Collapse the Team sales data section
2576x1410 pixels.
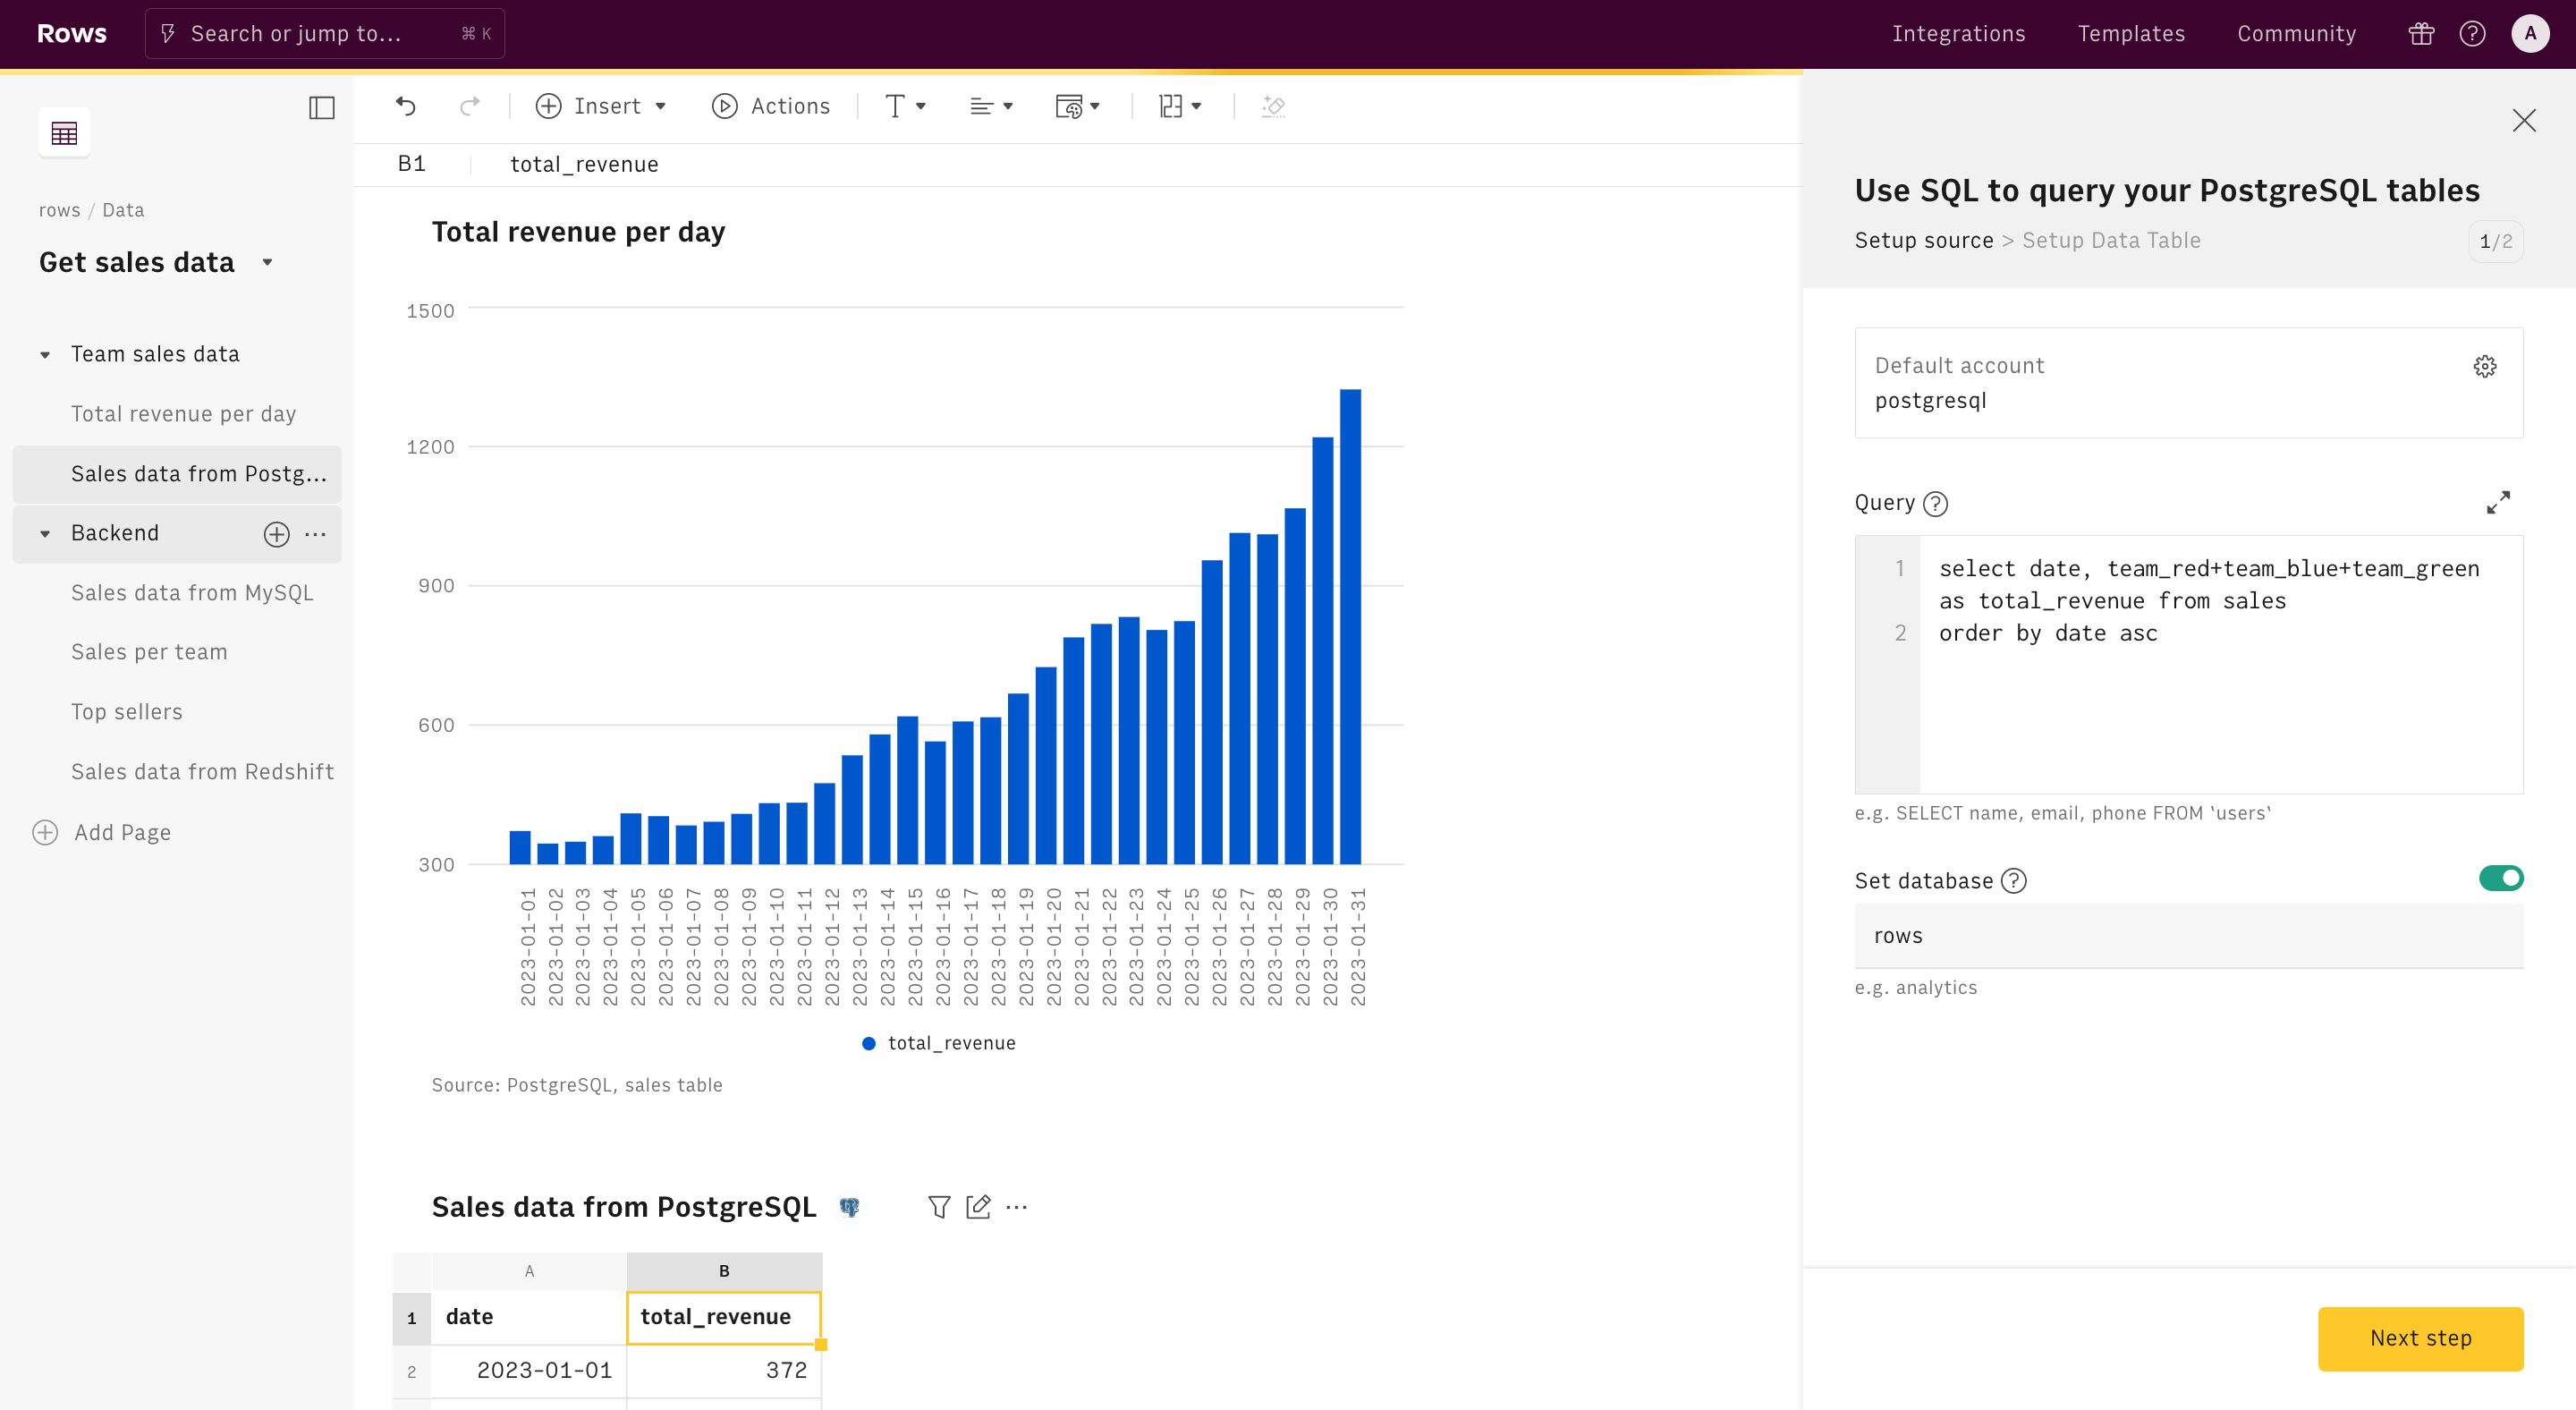[x=45, y=354]
